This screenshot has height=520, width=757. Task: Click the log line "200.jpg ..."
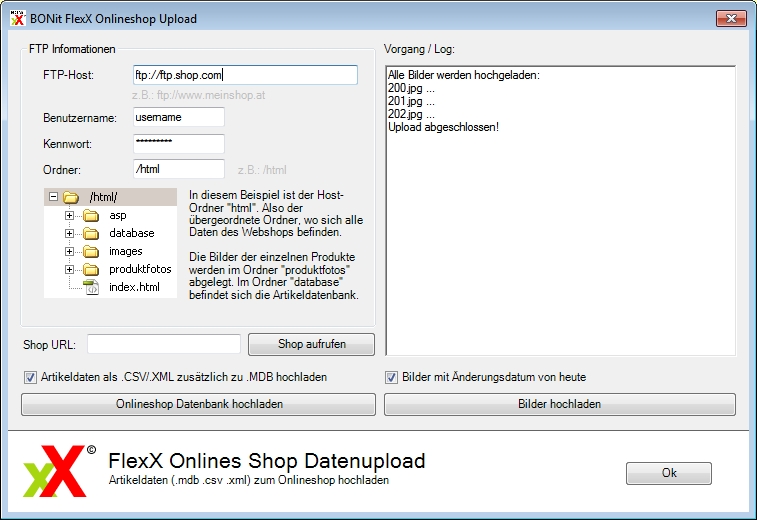411,88
